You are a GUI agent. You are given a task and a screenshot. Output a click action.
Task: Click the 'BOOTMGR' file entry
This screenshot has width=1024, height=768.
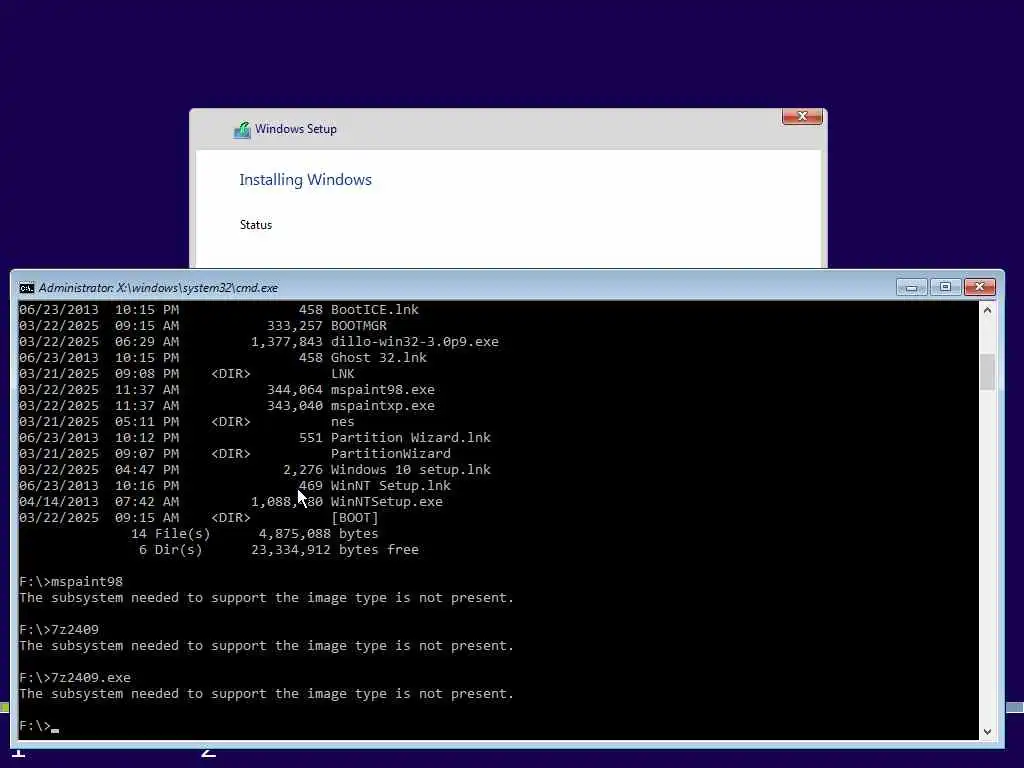coord(359,325)
